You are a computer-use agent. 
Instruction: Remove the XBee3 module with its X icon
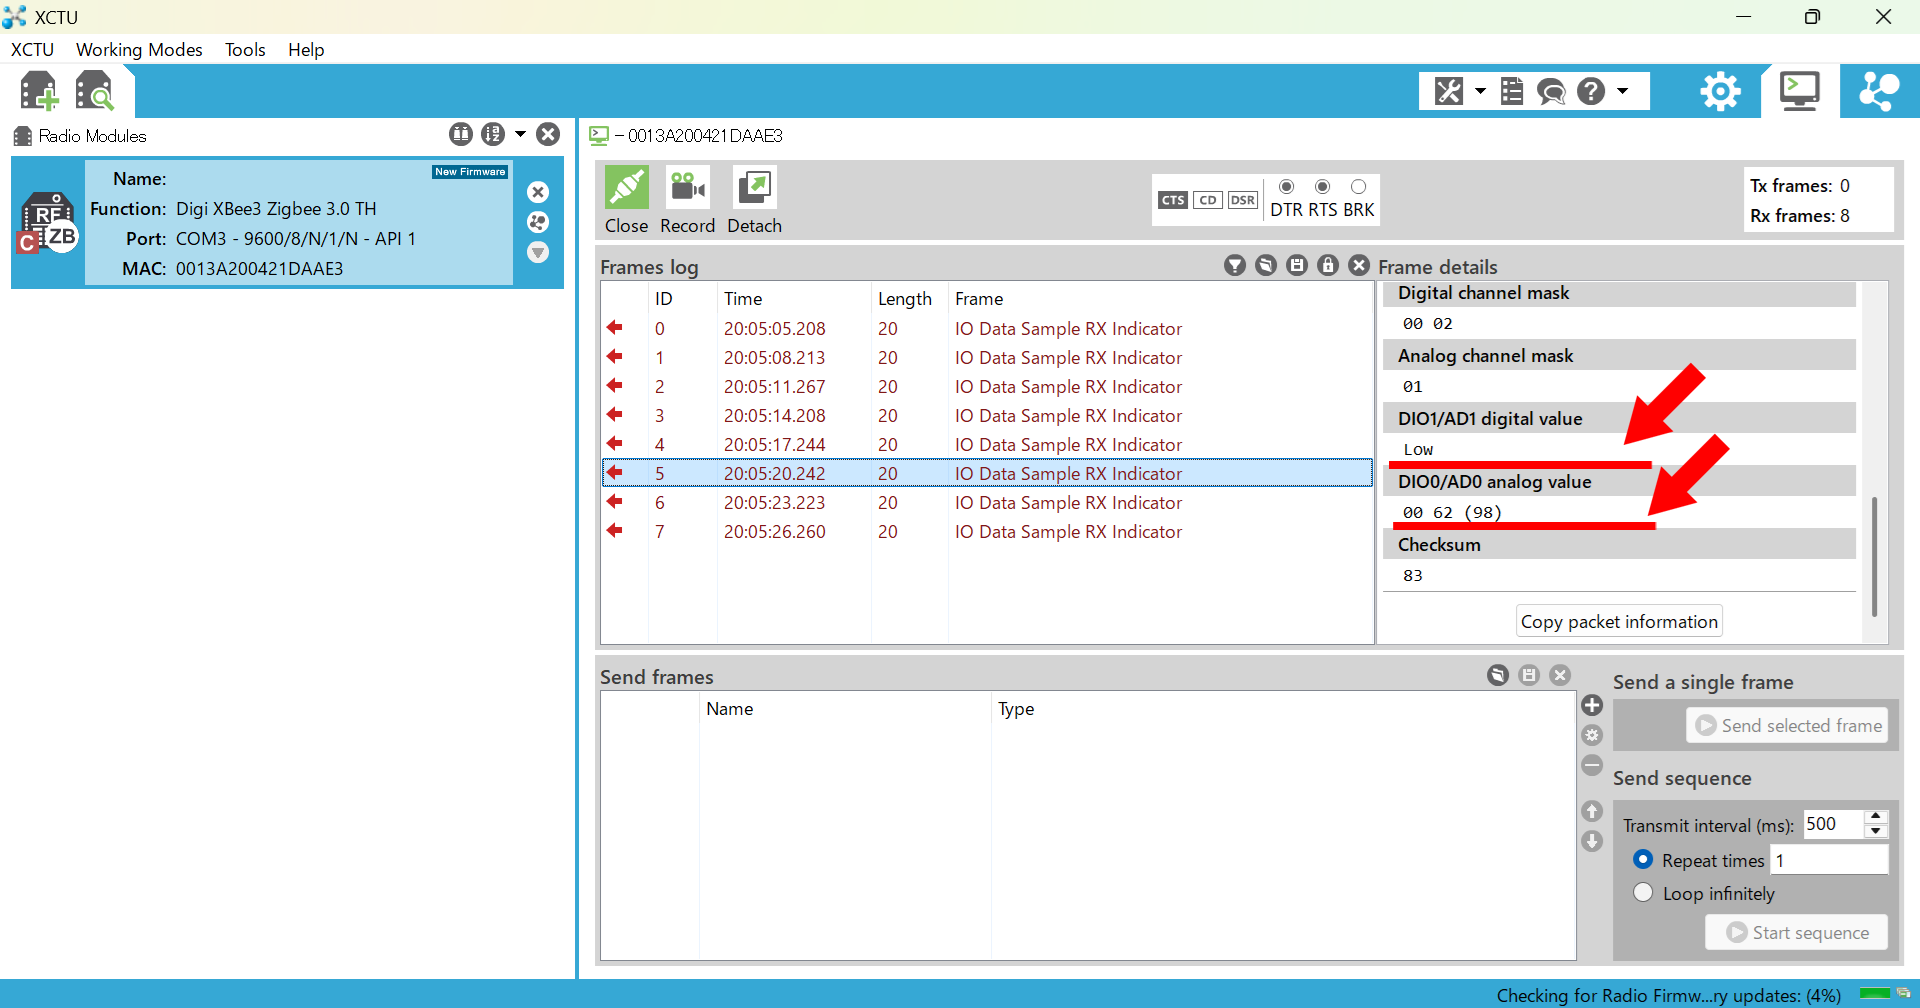pos(538,192)
